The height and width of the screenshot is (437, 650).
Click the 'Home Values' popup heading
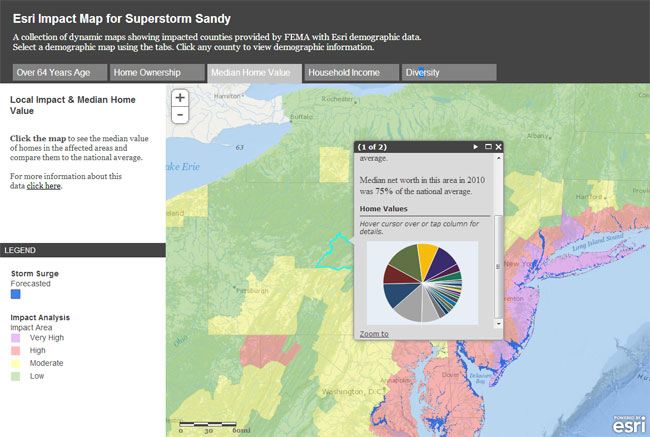383,209
